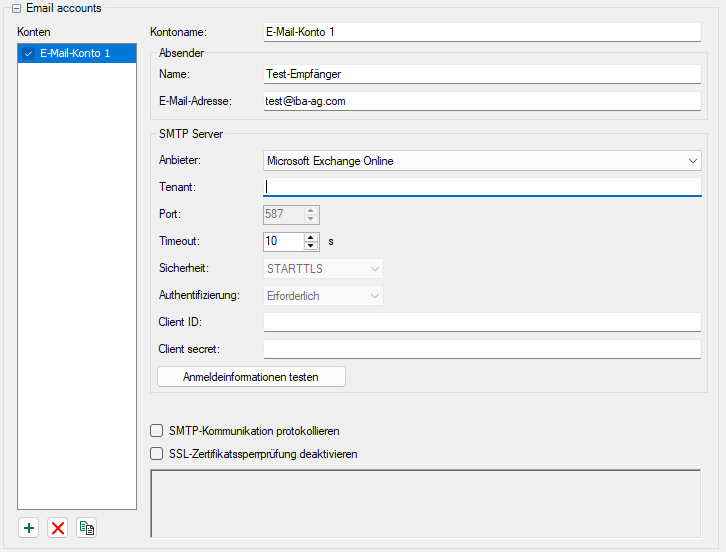Image resolution: width=726 pixels, height=552 pixels.
Task: Click the Email accounts heading text
Action: coord(64,8)
